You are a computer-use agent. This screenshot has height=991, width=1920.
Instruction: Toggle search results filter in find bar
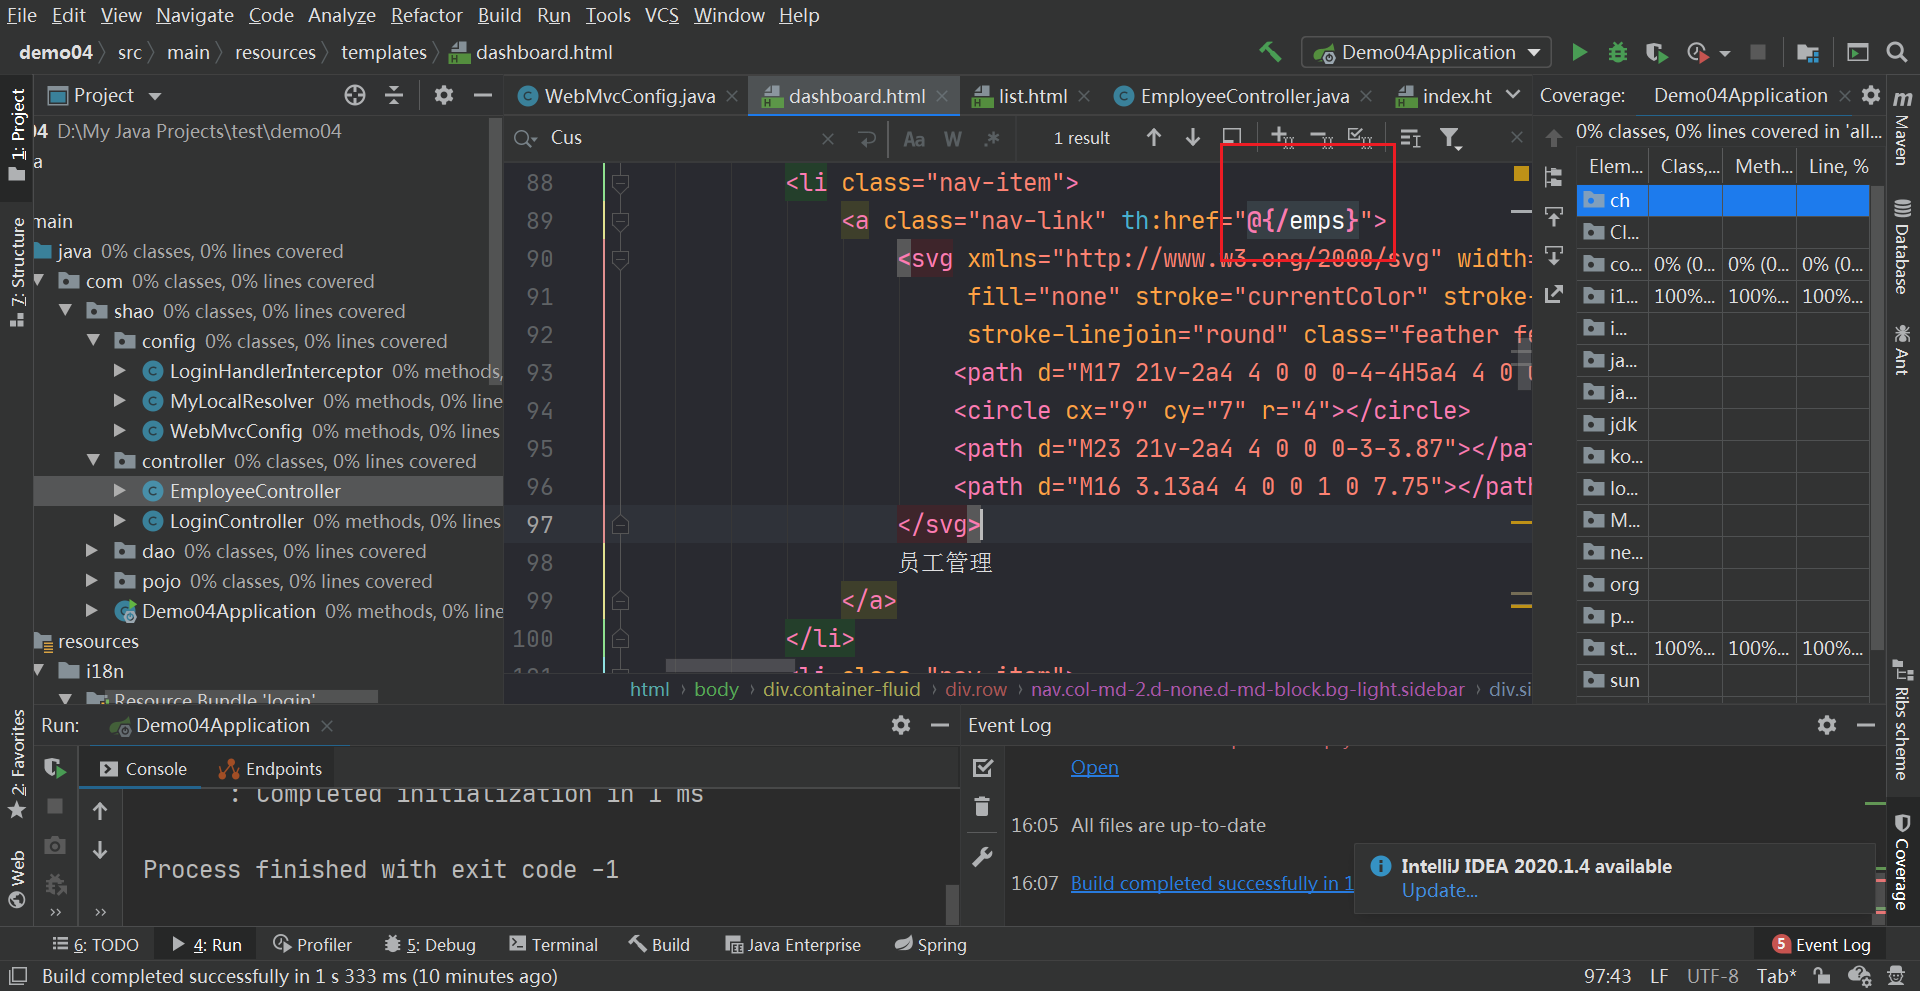(x=1450, y=138)
